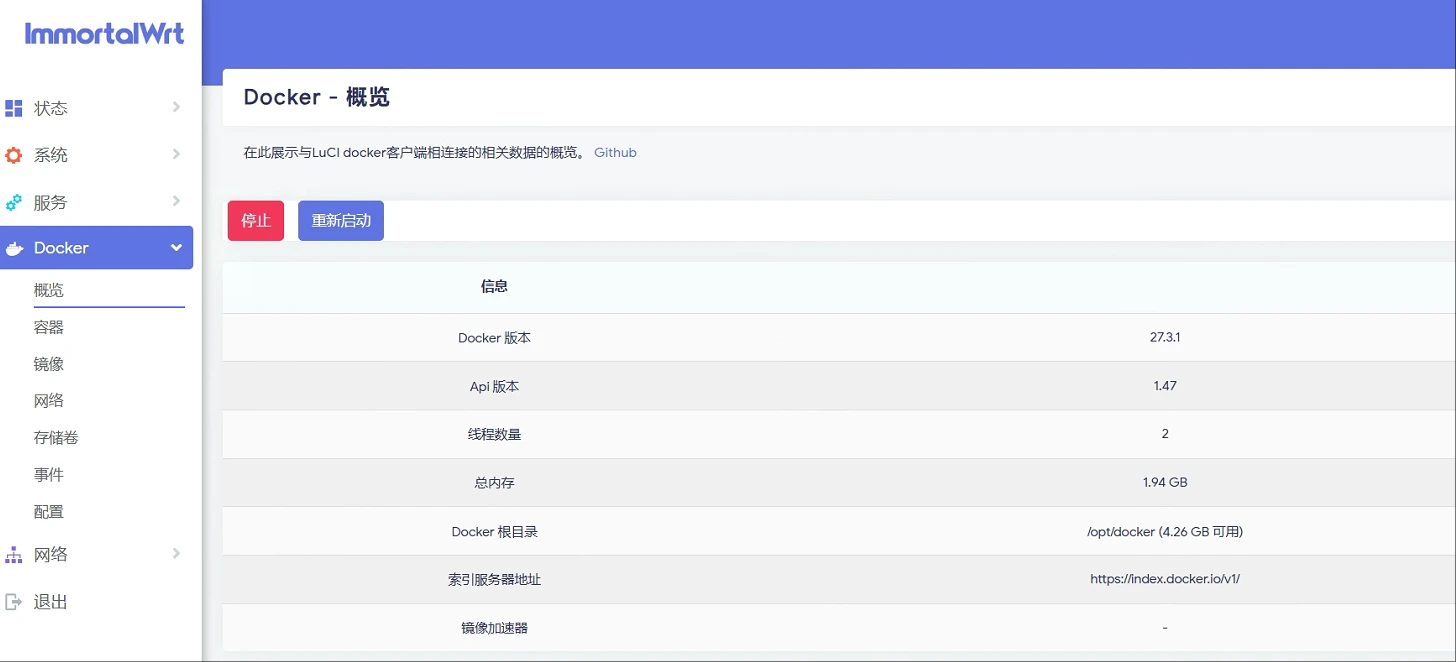Click the 网络 sitemap icon in sidebar
This screenshot has height=662, width=1456.
pos(13,554)
